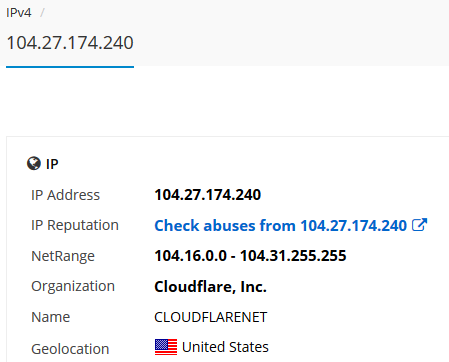Click the United States flag icon

pyautogui.click(x=166, y=347)
